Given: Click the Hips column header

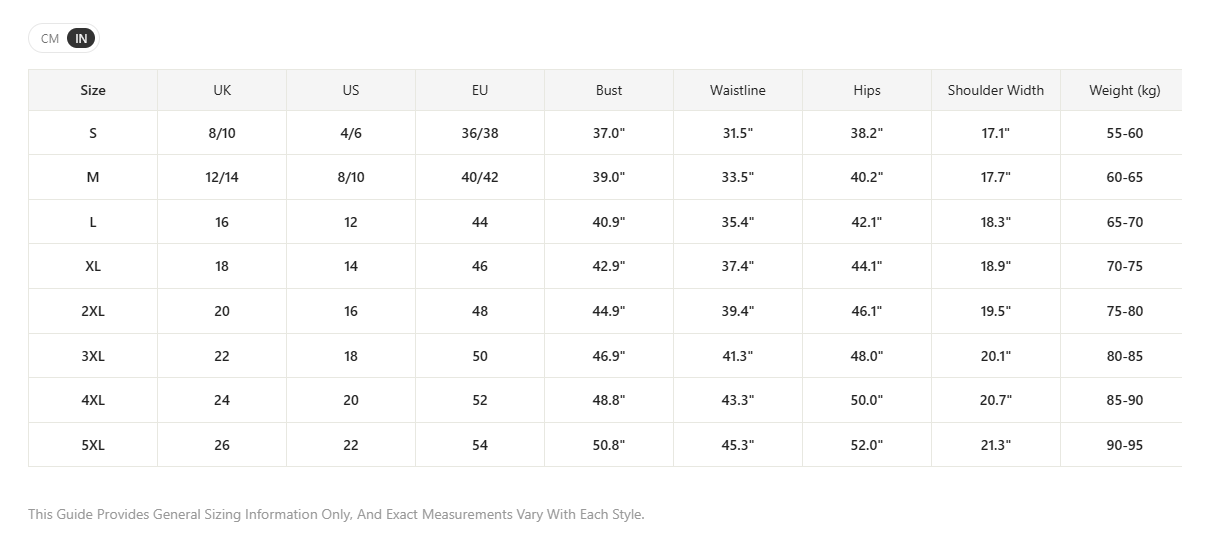Looking at the screenshot, I should [867, 90].
